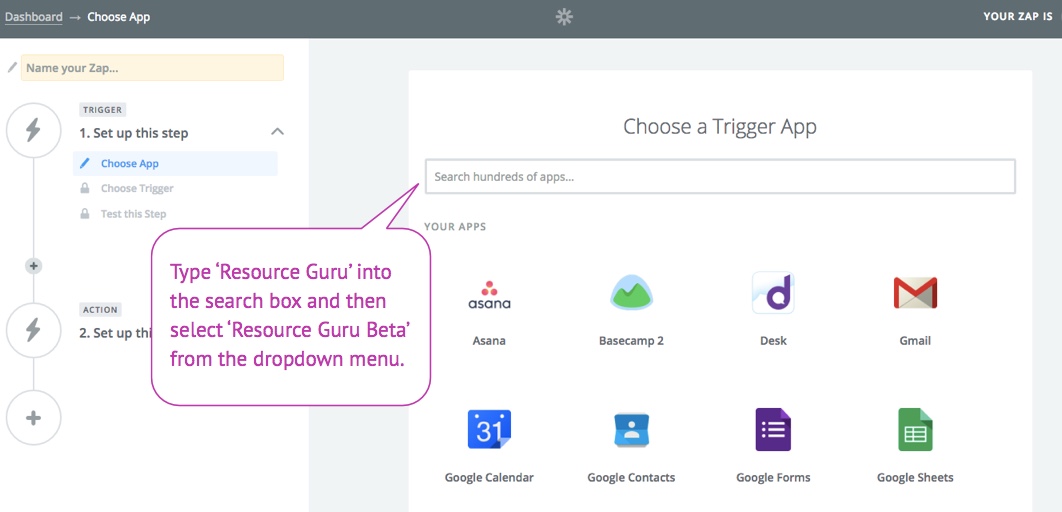Click the Google Sheets label text
Image resolution: width=1062 pixels, height=512 pixels.
point(915,477)
